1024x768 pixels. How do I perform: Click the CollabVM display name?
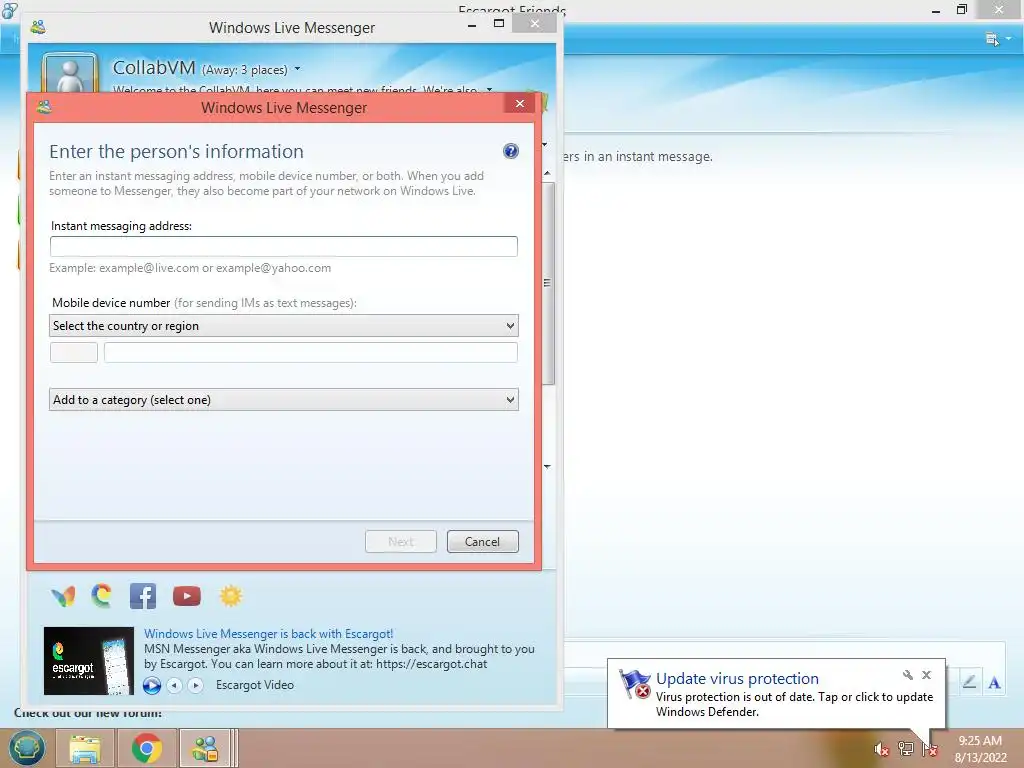click(x=154, y=67)
